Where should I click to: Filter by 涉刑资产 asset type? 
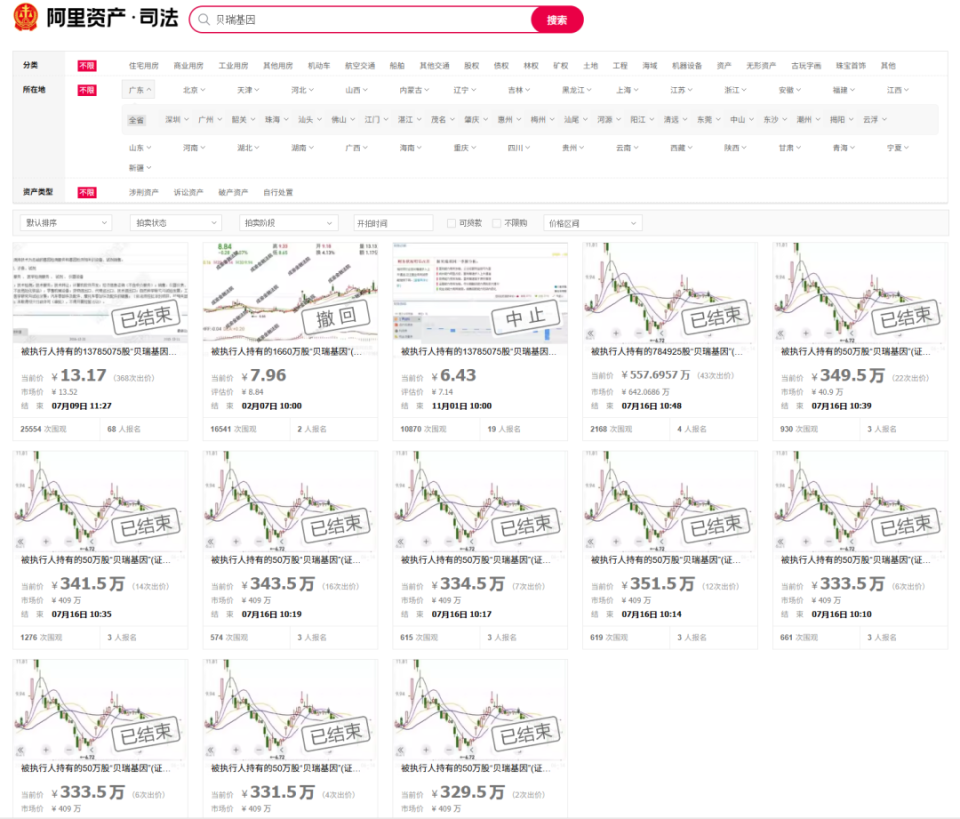tap(144, 192)
